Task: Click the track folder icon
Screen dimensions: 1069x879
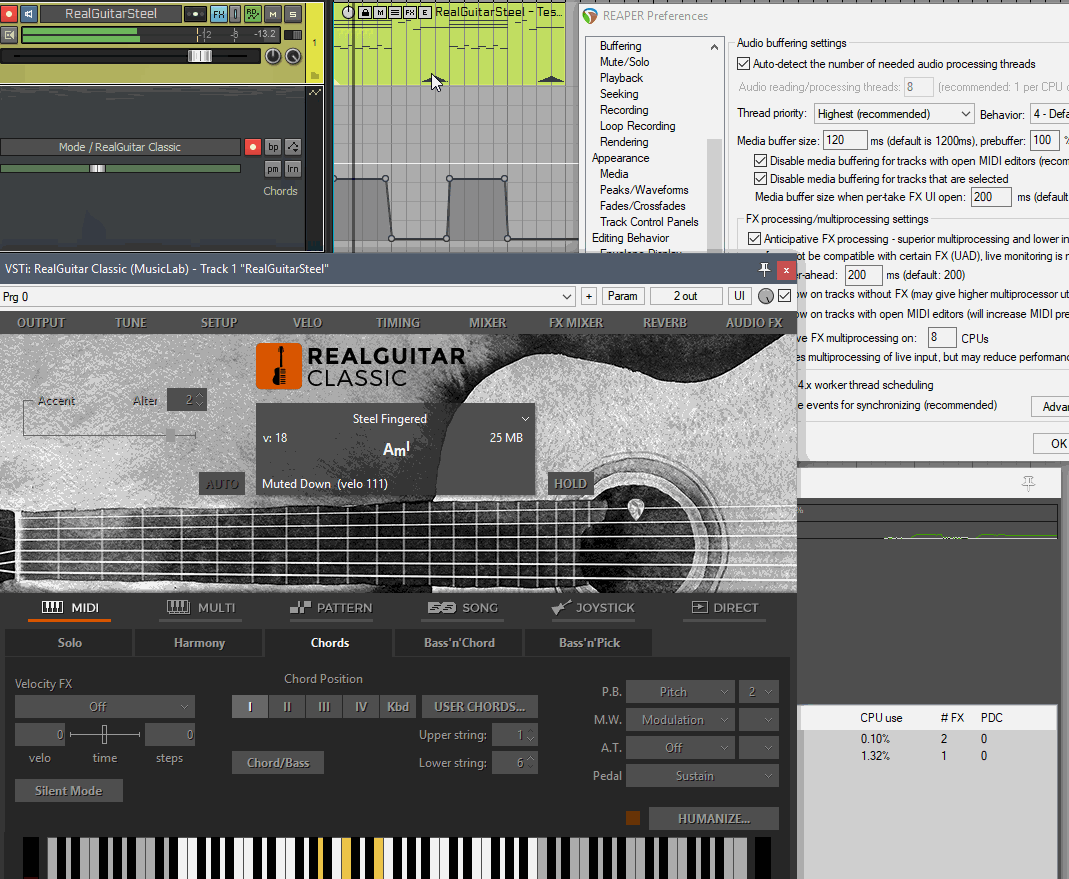Action: pyautogui.click(x=314, y=75)
